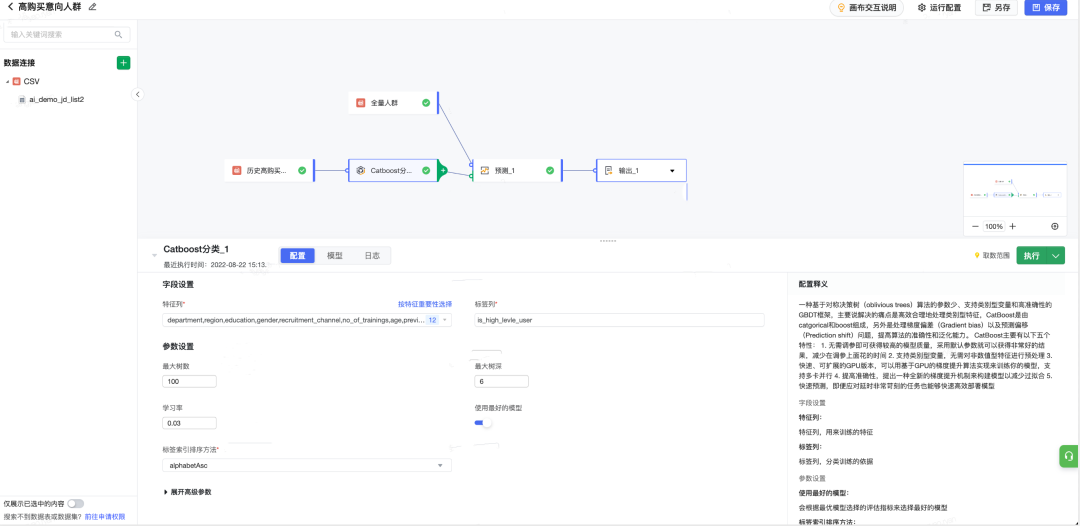1080x526 pixels.
Task: Open dropdown arrow next to 执行 button
Action: click(x=1056, y=255)
